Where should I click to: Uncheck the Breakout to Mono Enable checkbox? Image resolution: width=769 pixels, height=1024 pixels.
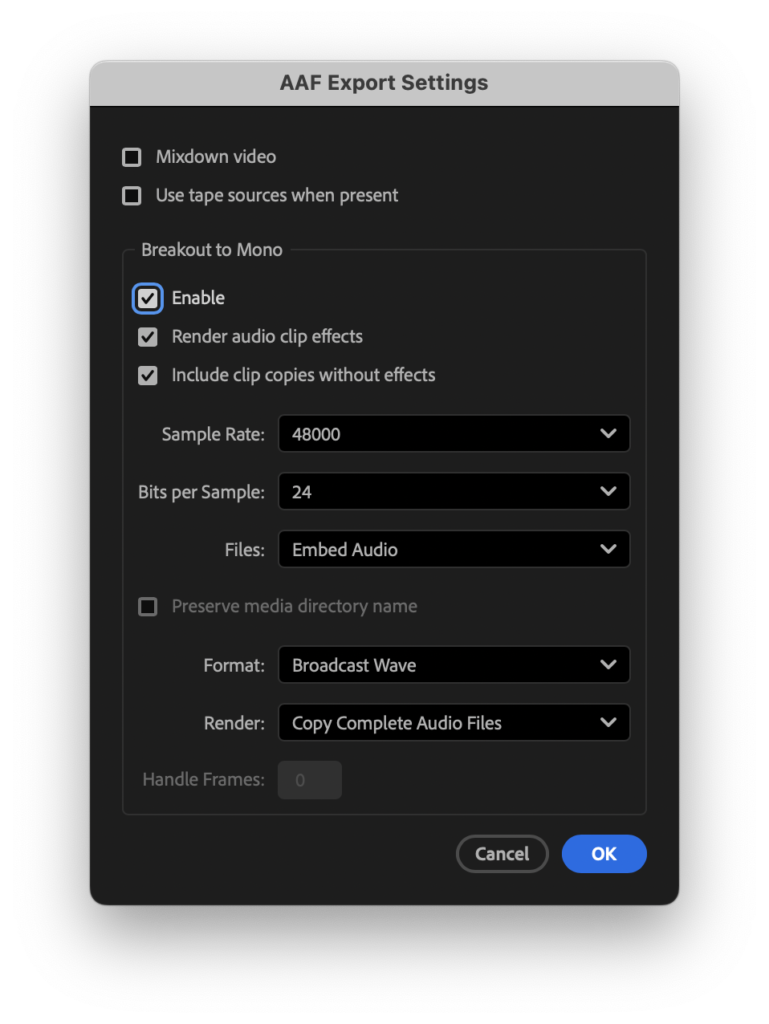point(148,298)
